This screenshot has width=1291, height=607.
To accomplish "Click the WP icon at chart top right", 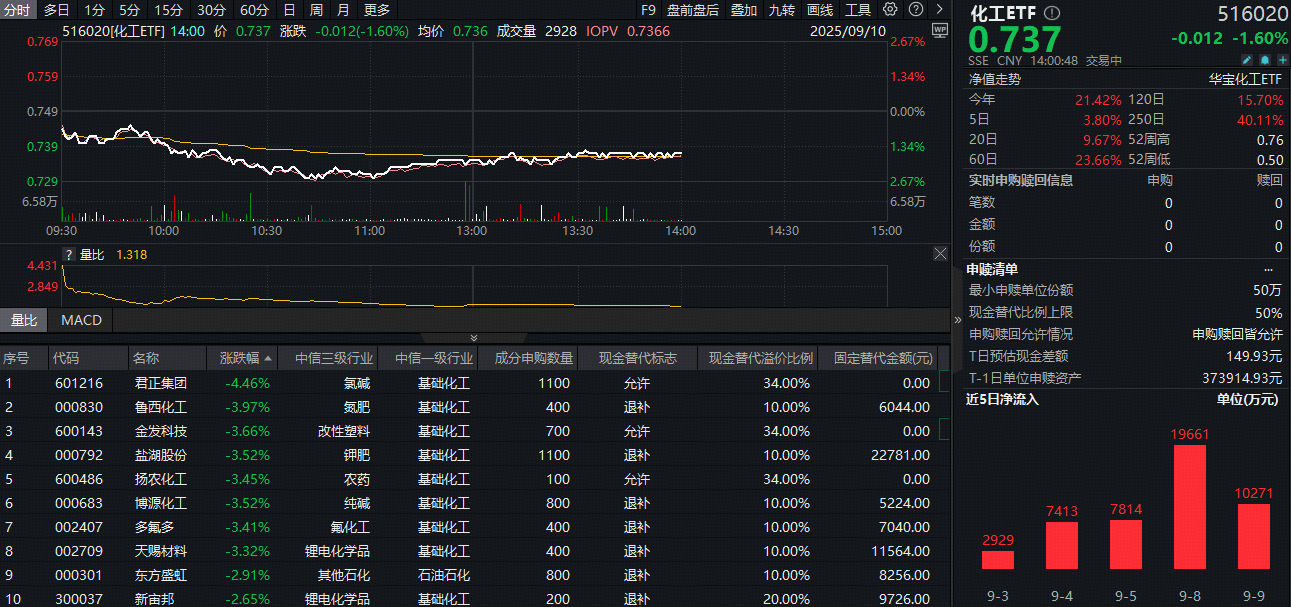I will pyautogui.click(x=938, y=30).
